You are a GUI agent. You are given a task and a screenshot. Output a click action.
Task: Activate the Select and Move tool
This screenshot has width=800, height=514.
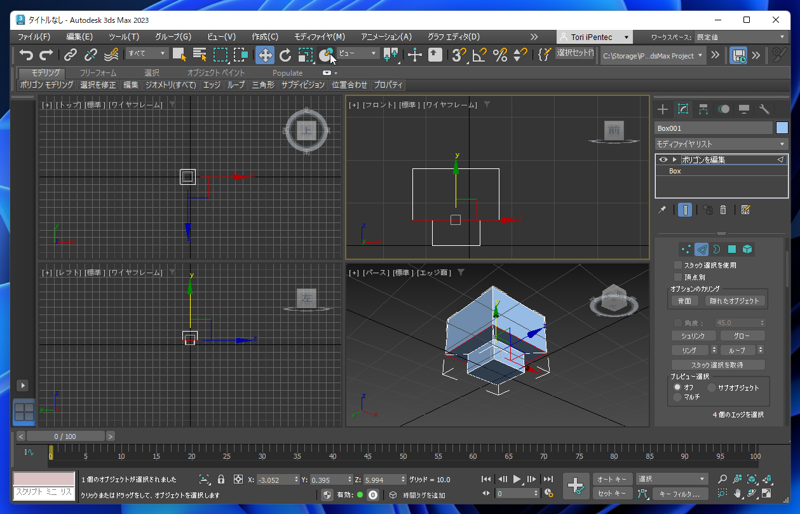click(265, 55)
